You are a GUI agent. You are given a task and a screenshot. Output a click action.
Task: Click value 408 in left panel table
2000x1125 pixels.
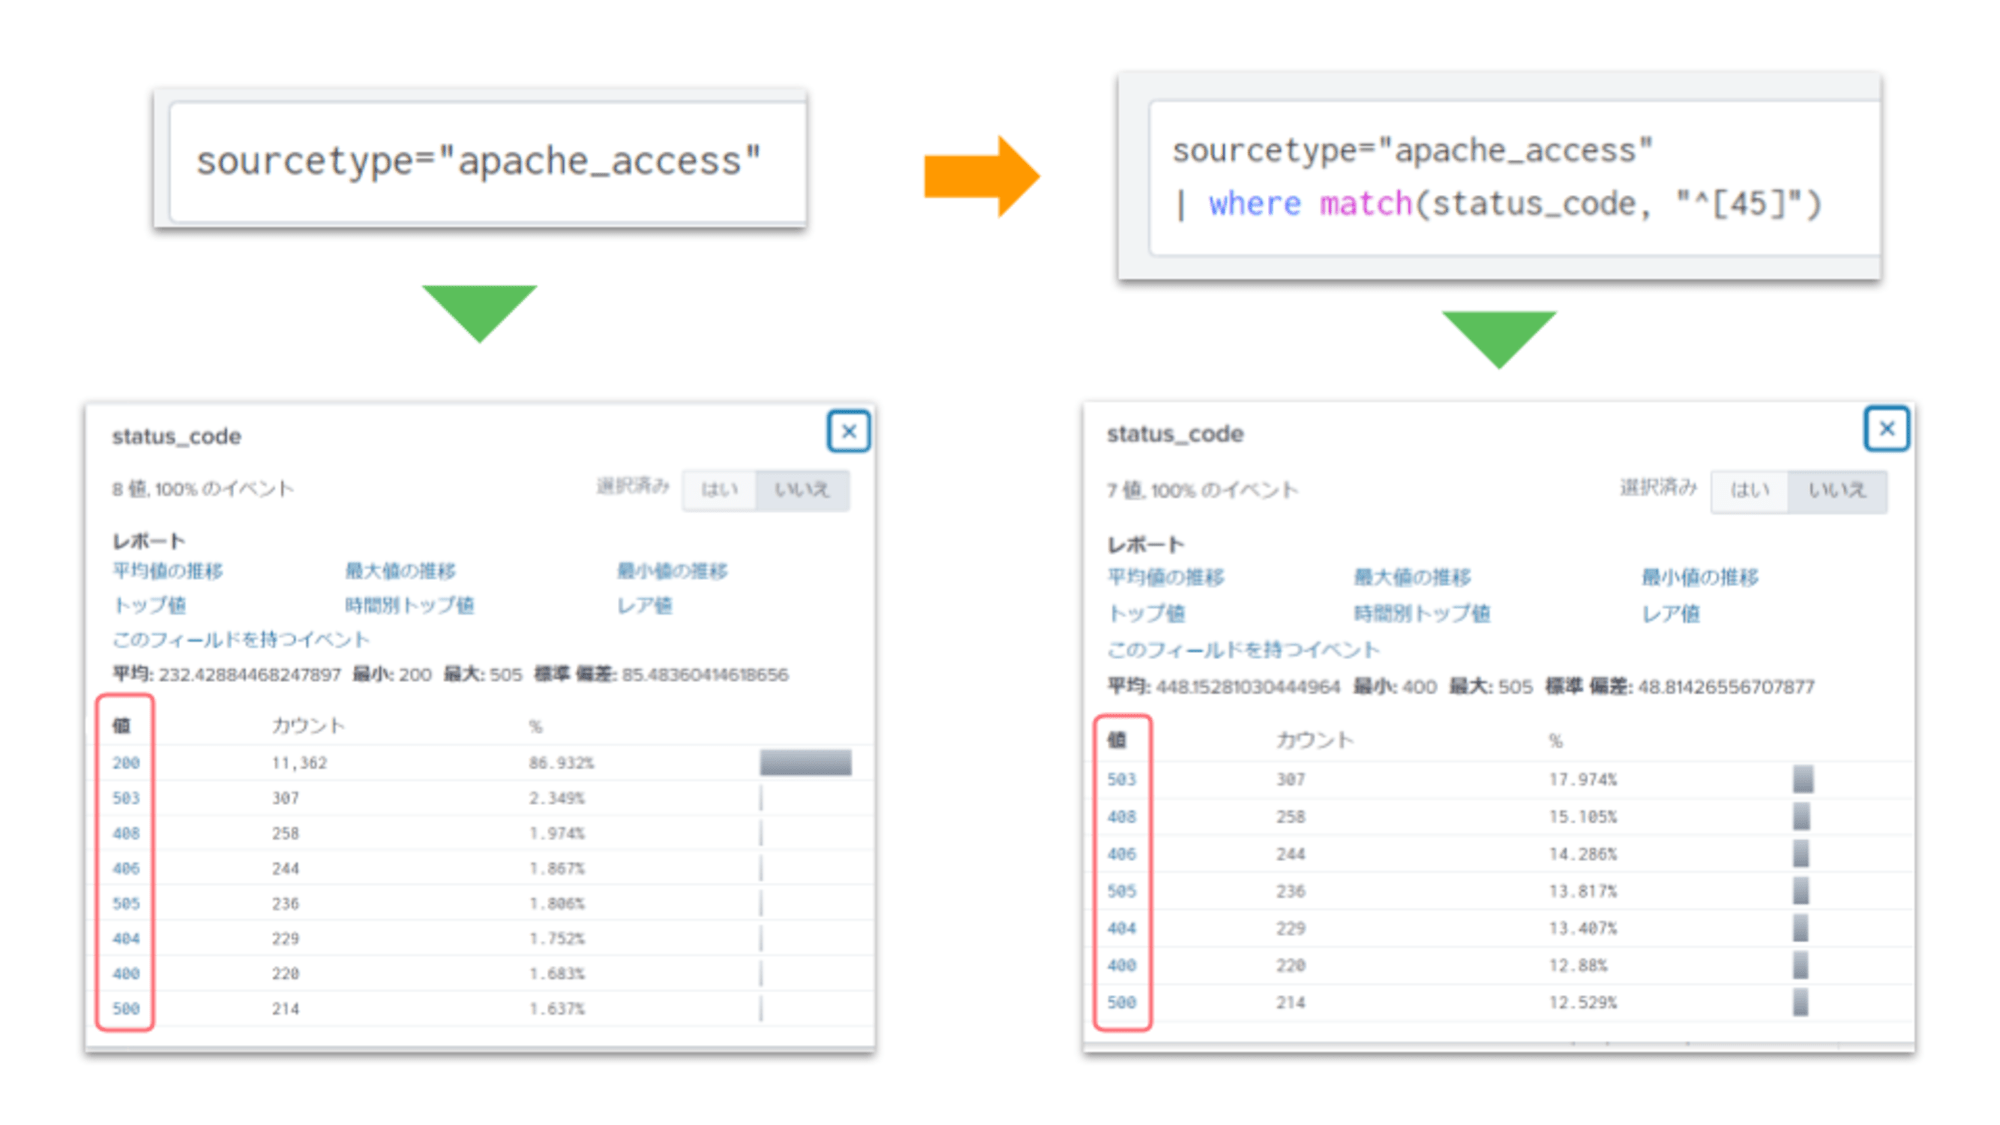click(126, 833)
